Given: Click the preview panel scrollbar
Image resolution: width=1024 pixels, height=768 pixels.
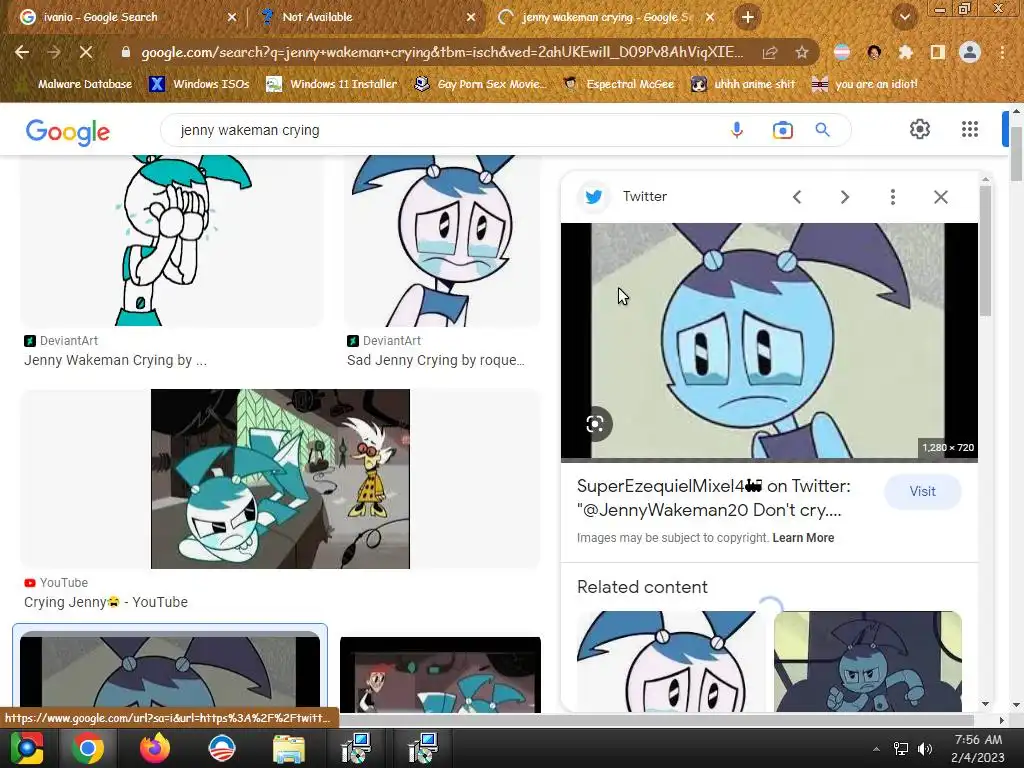Looking at the screenshot, I should click(985, 249).
